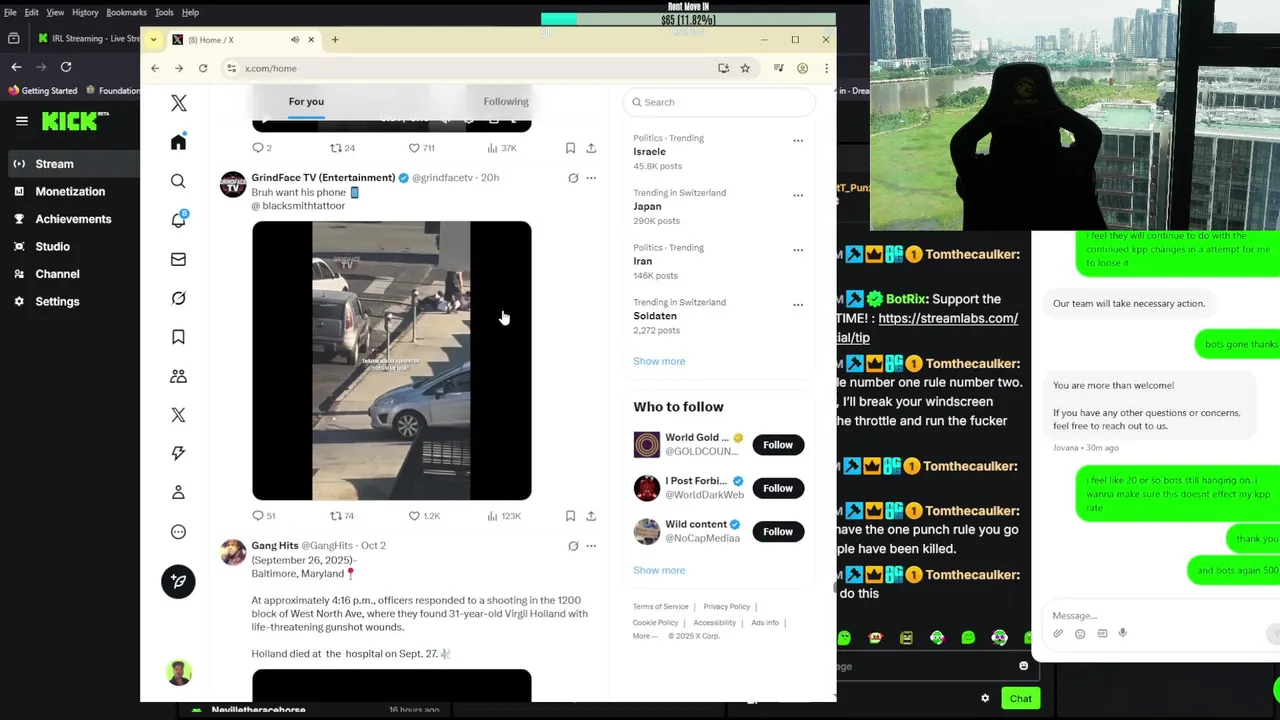Image resolution: width=1280 pixels, height=720 pixels.
Task: Click the compose post feather button
Action: [x=178, y=582]
